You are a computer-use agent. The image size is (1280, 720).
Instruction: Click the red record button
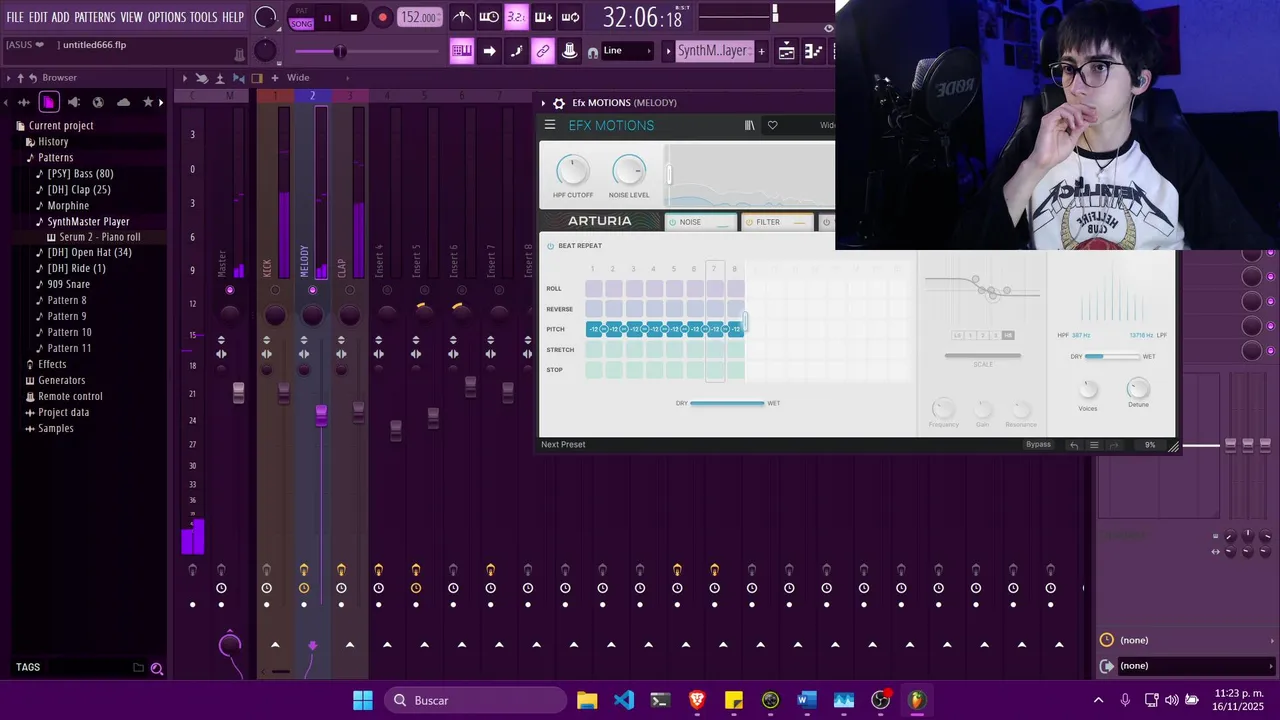[x=382, y=17]
